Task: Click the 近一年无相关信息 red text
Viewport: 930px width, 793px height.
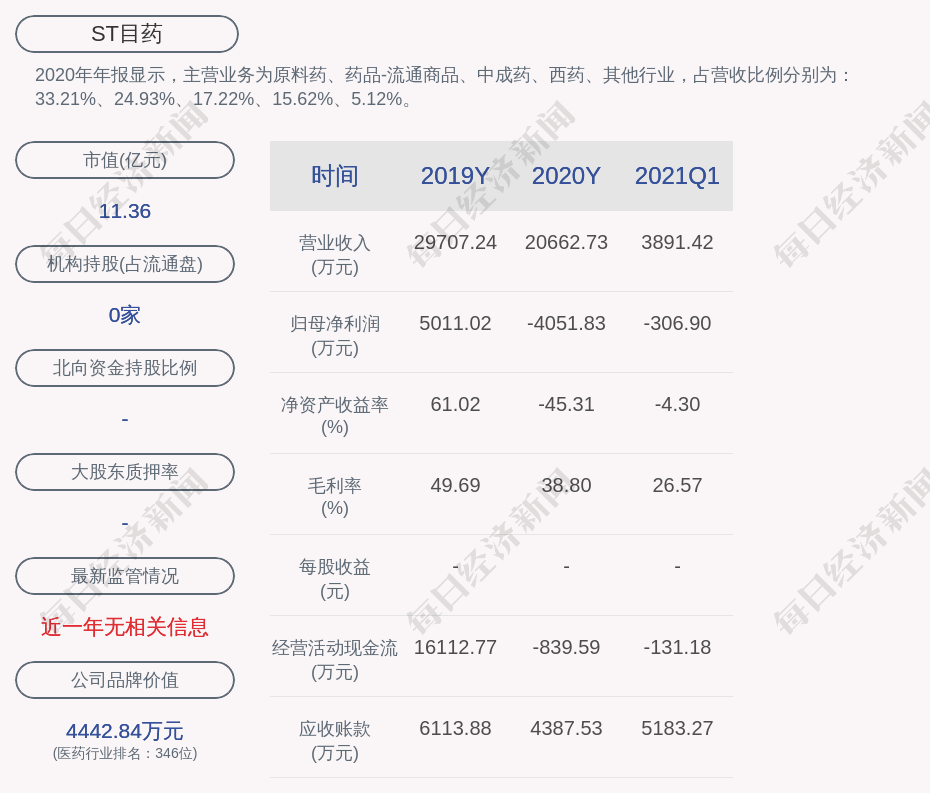Action: (x=125, y=627)
